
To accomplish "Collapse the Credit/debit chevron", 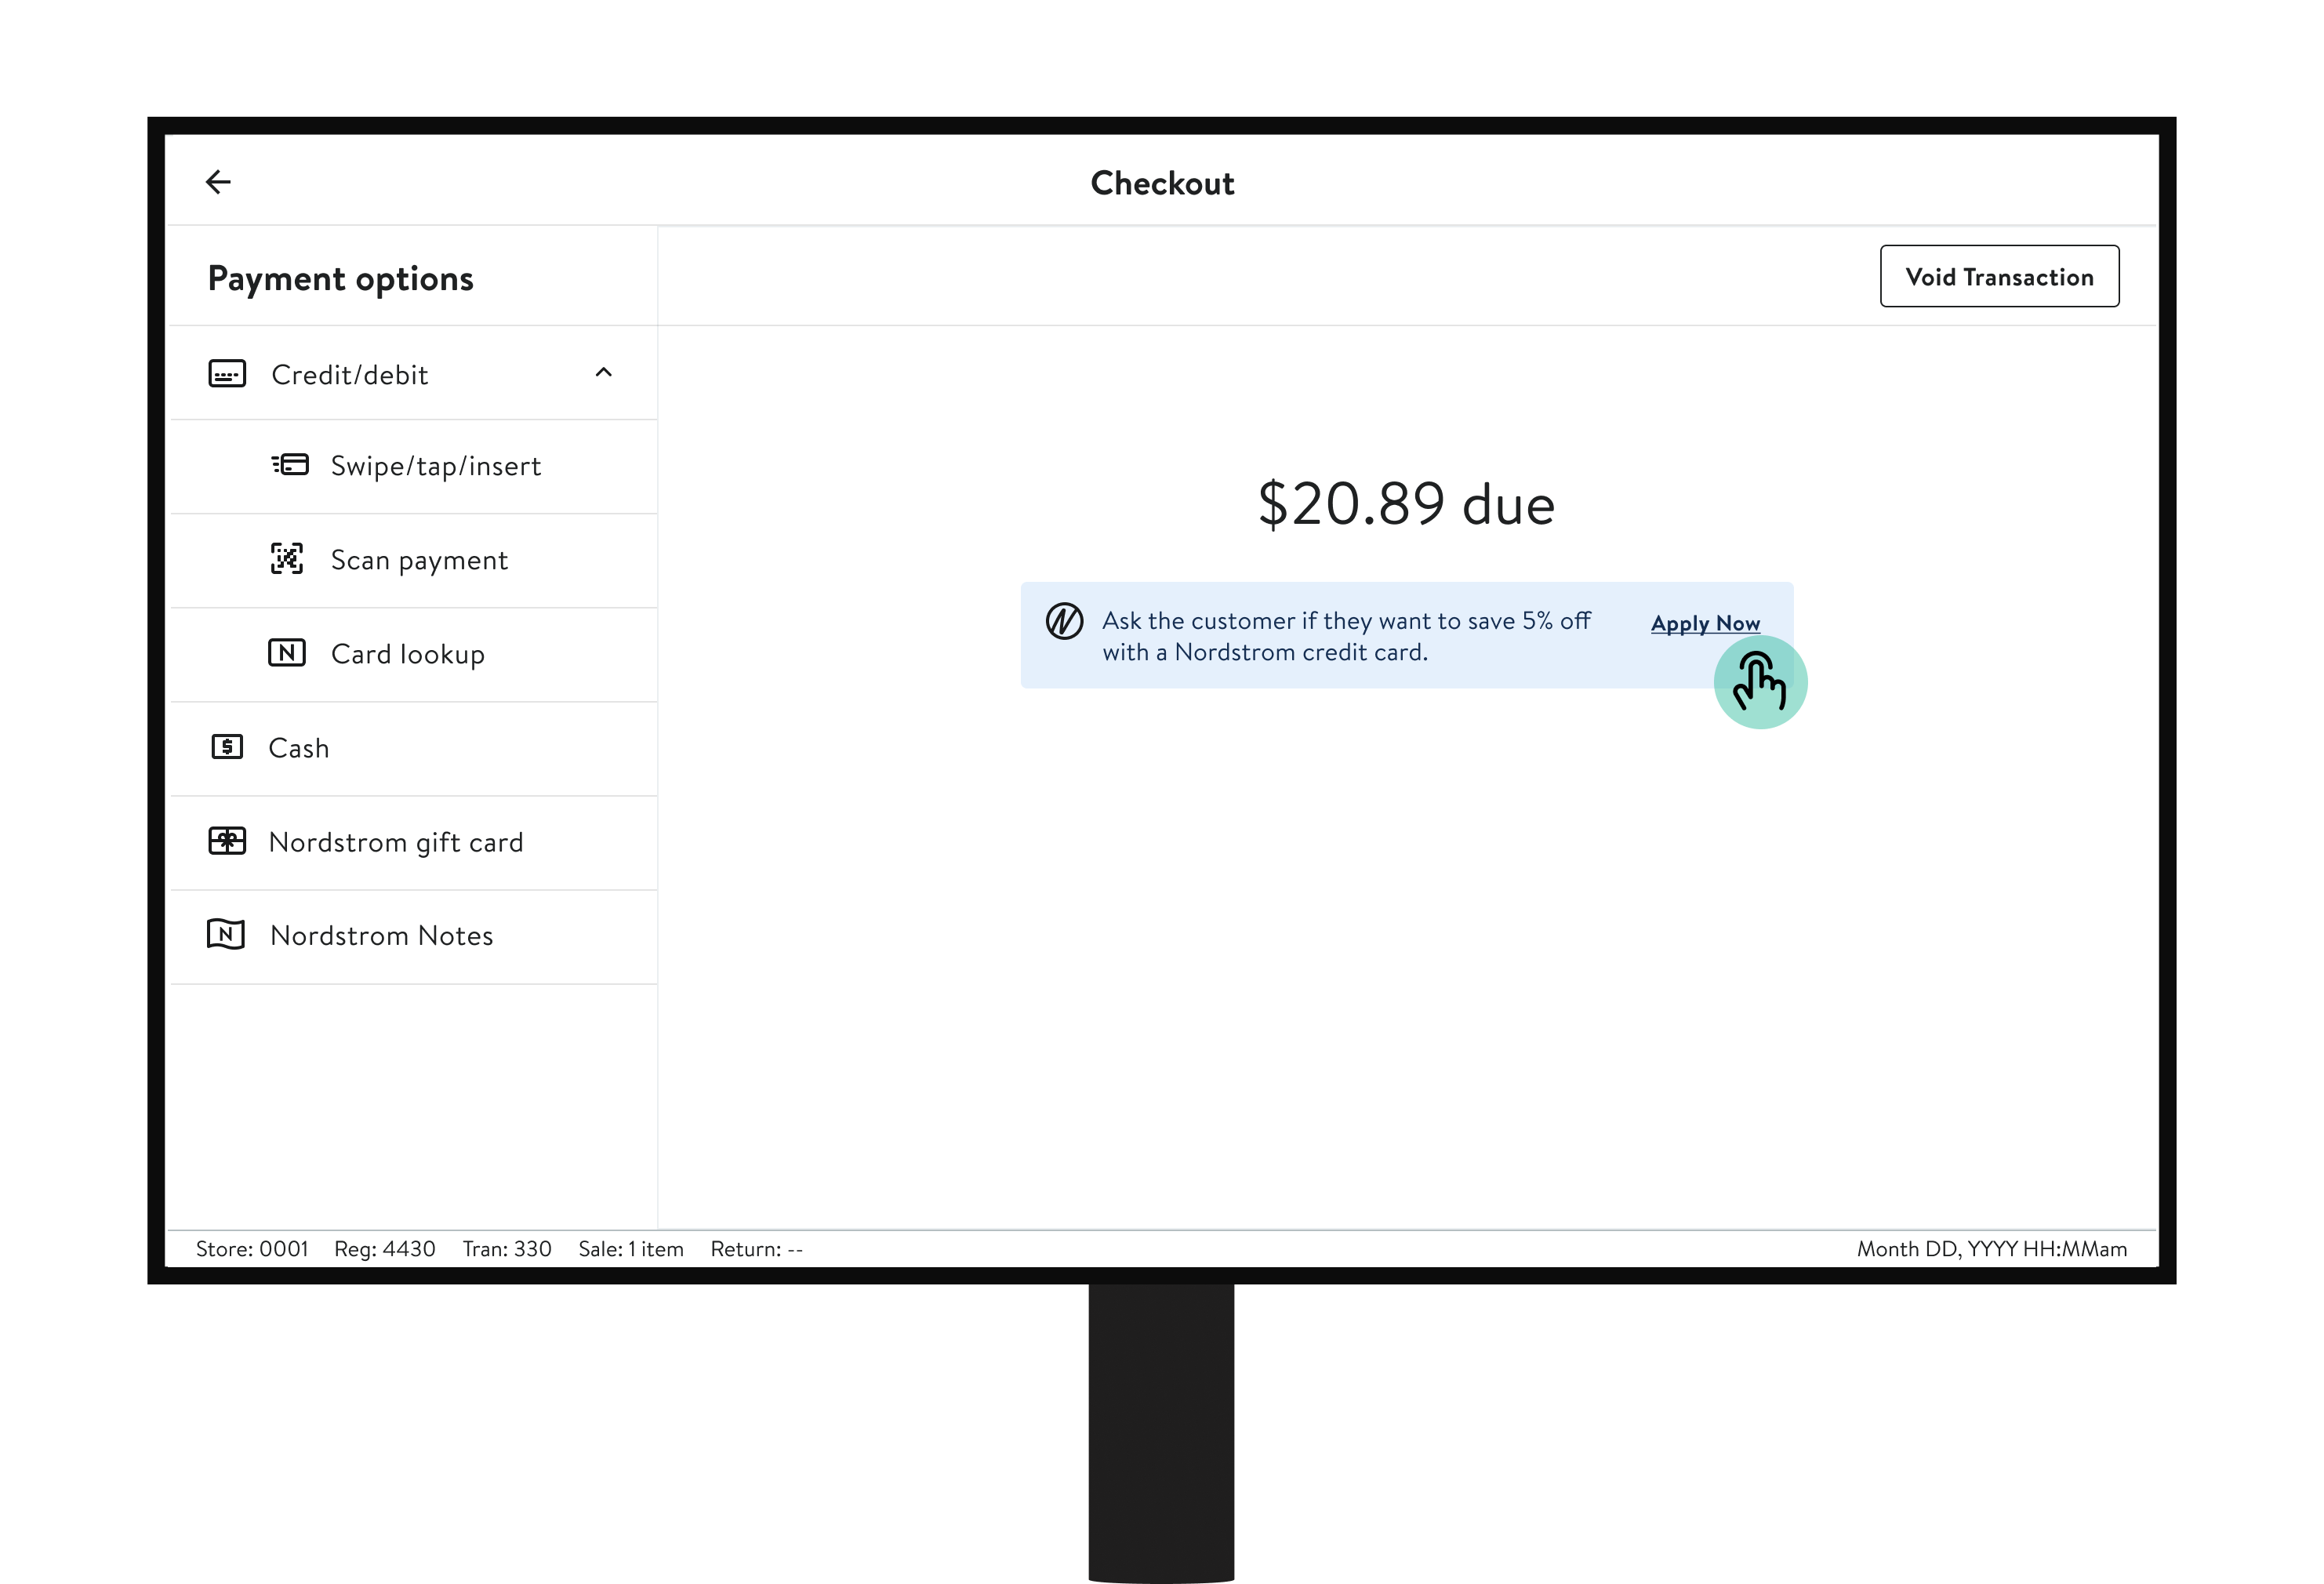I will (603, 372).
